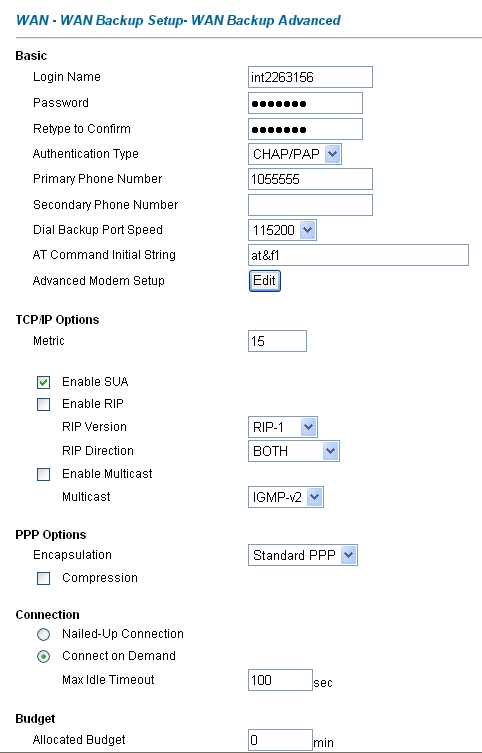Click the Max Idle Timeout field
Screen dimensions: 482x753
[x=280, y=680]
